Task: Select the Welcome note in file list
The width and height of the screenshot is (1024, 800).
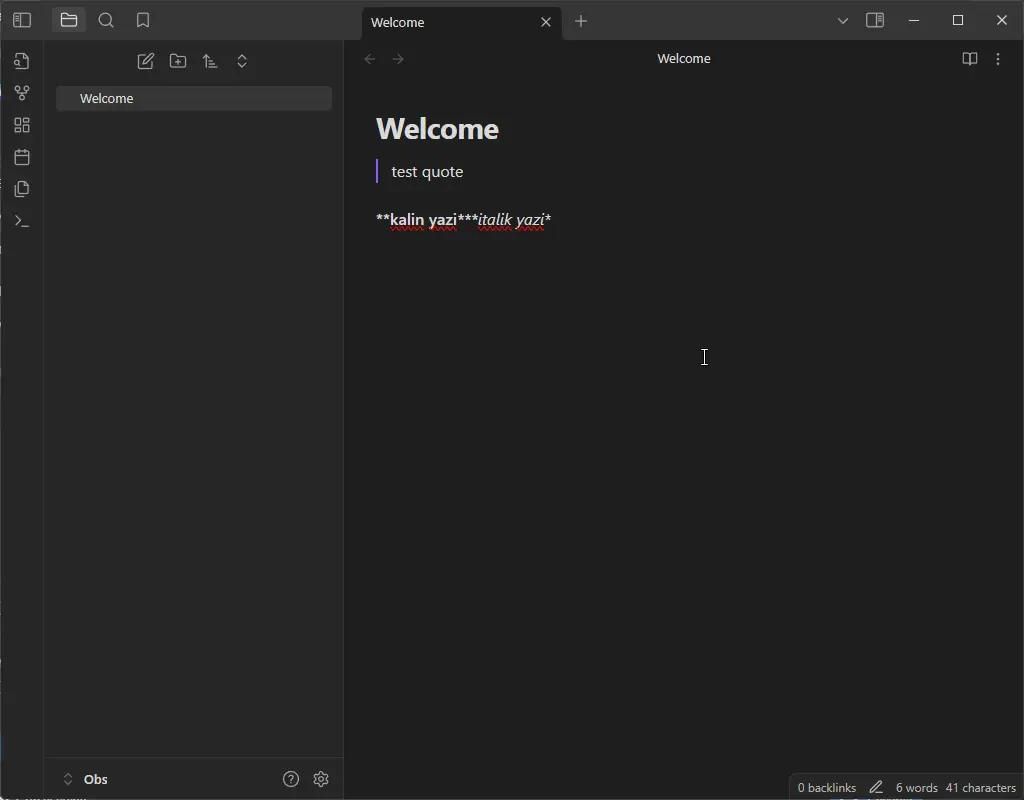Action: click(194, 99)
